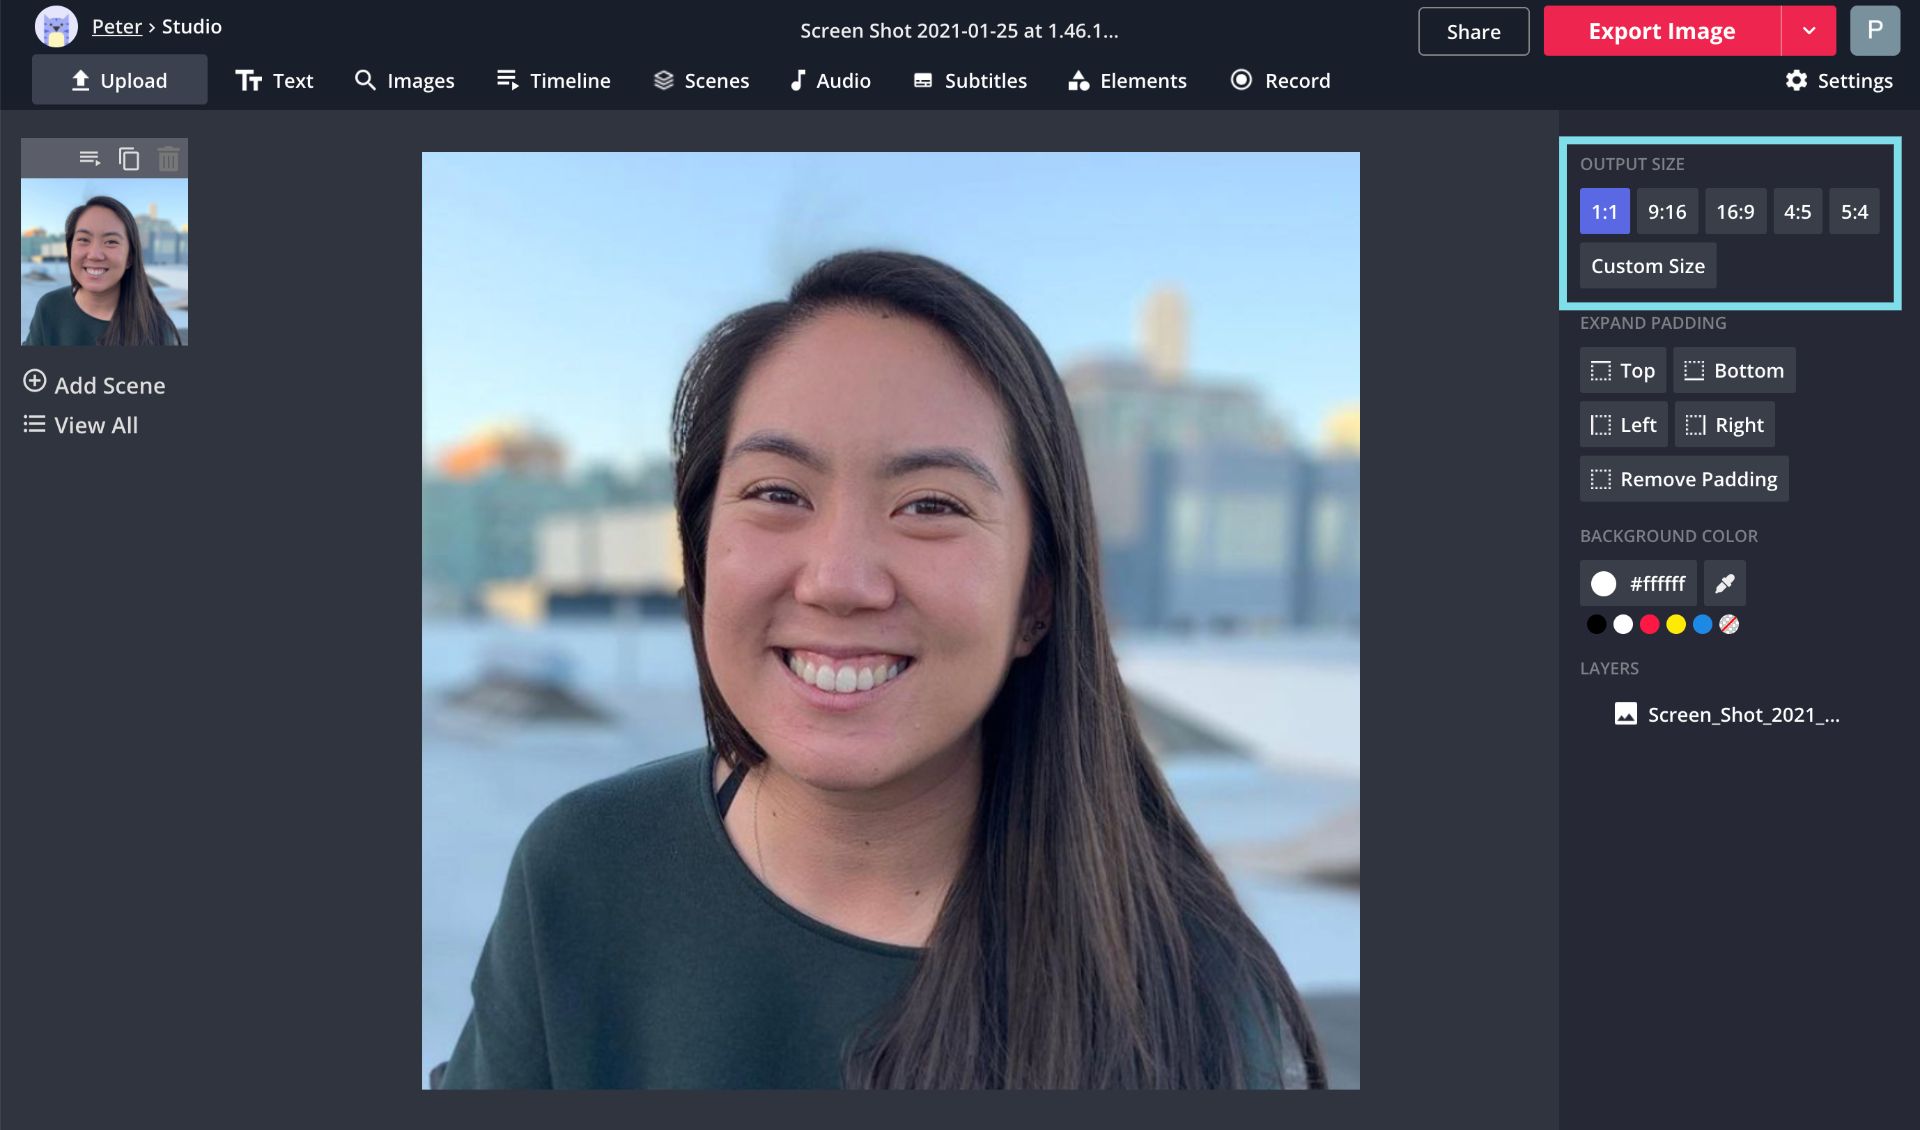This screenshot has width=1920, height=1130.
Task: Select the eyedropper for background color
Action: point(1724,582)
